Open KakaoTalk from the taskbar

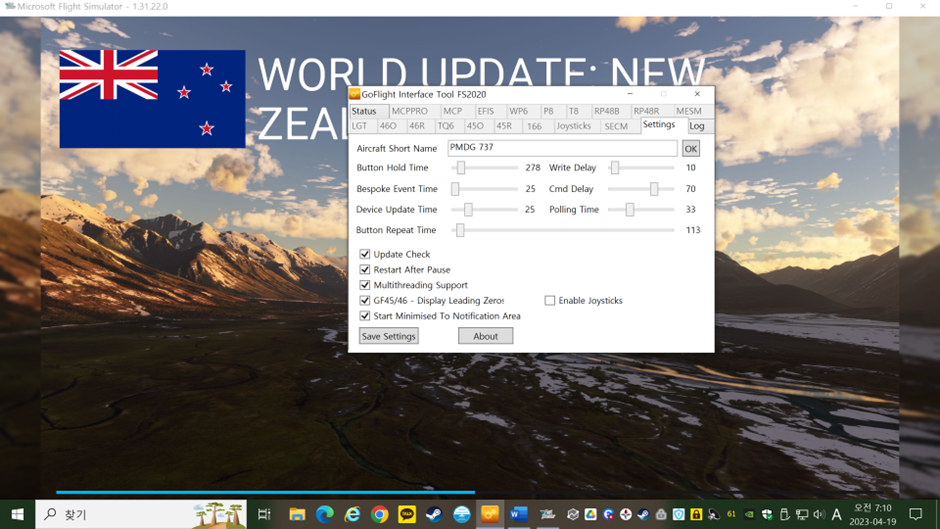tap(407, 514)
